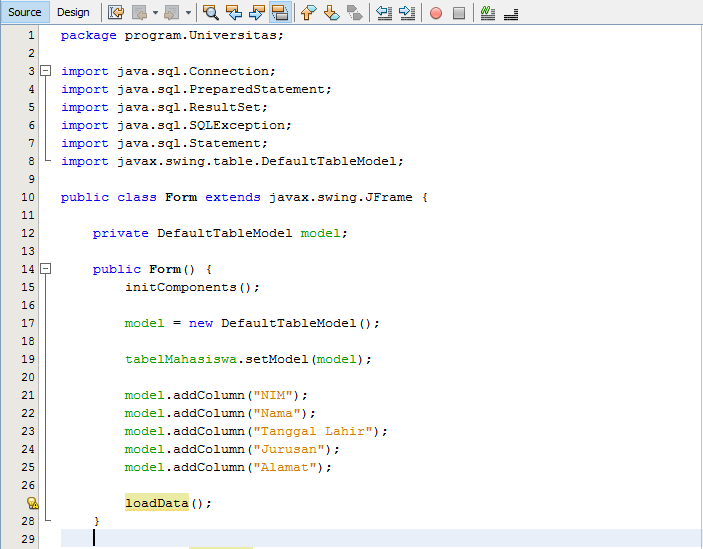Click addColumn method on line 21
The width and height of the screenshot is (703, 549).
click(x=208, y=395)
